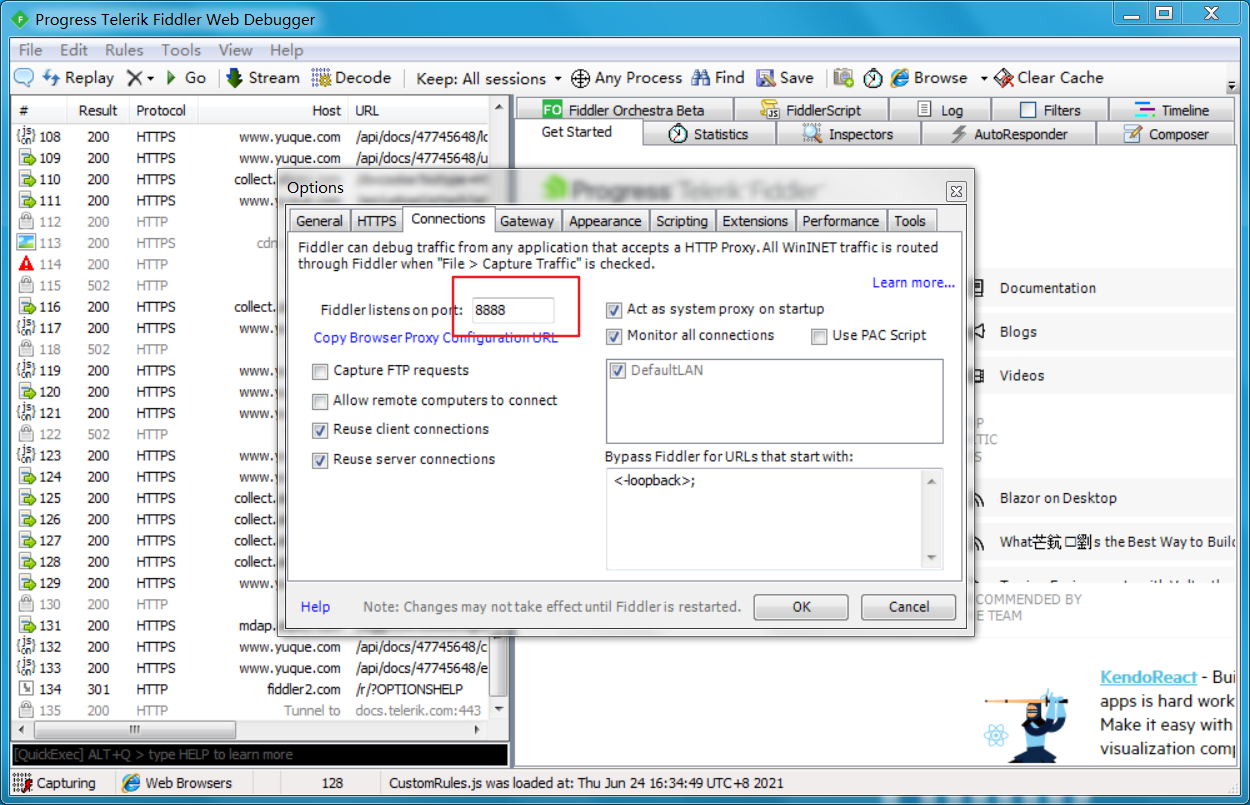
Task: Switch to General tab in Options
Action: 319,221
